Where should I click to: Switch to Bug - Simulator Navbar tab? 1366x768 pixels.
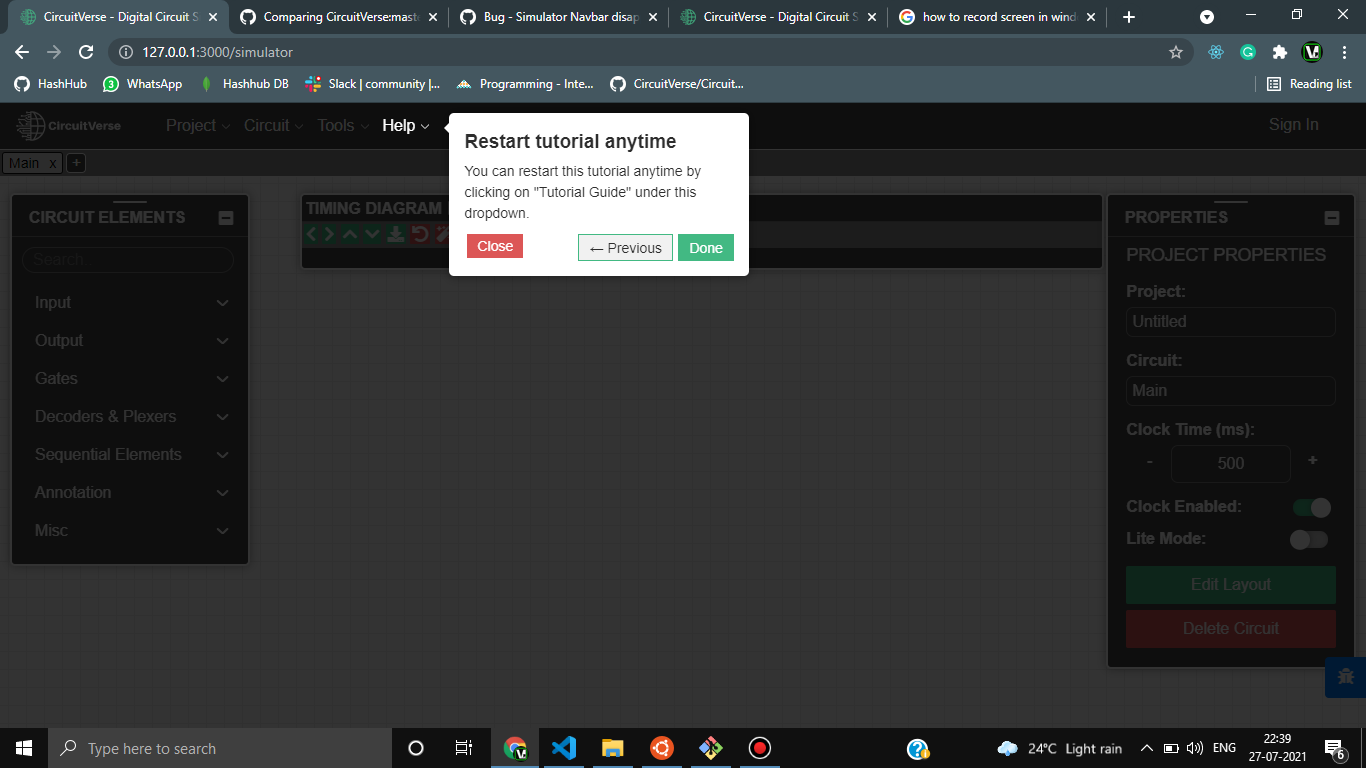click(x=557, y=17)
